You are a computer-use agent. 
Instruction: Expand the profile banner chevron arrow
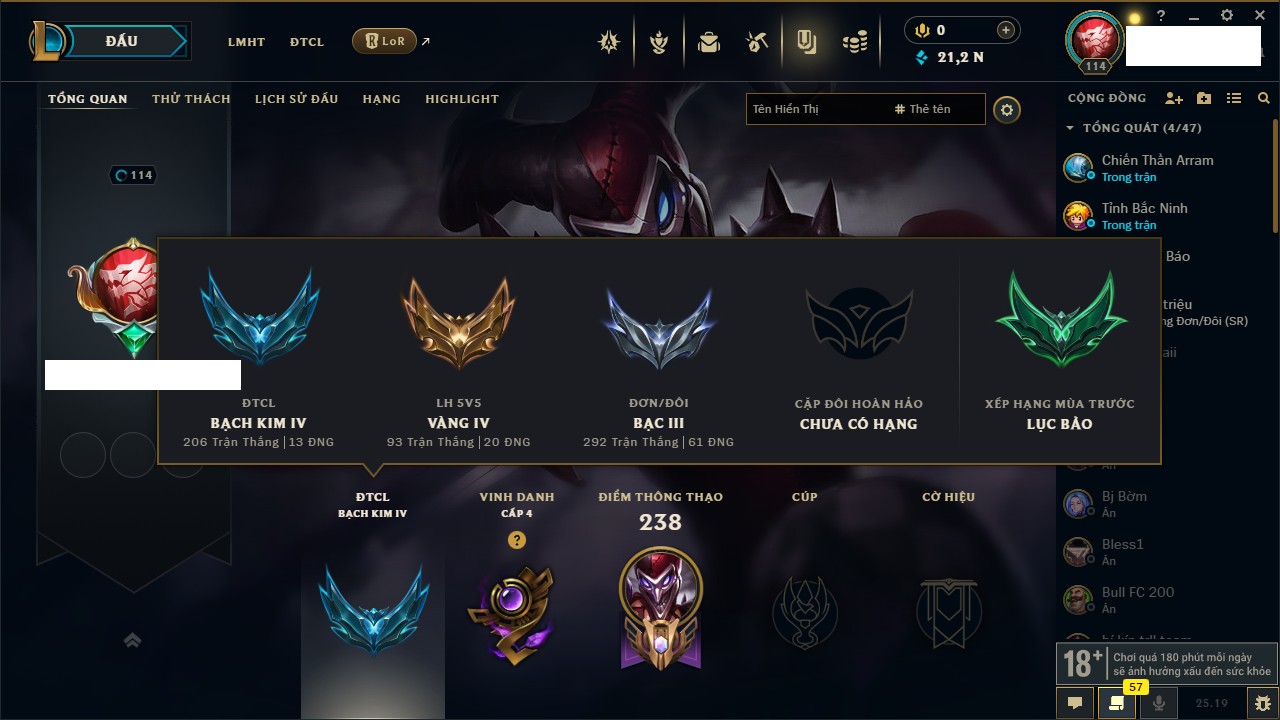pyautogui.click(x=132, y=640)
